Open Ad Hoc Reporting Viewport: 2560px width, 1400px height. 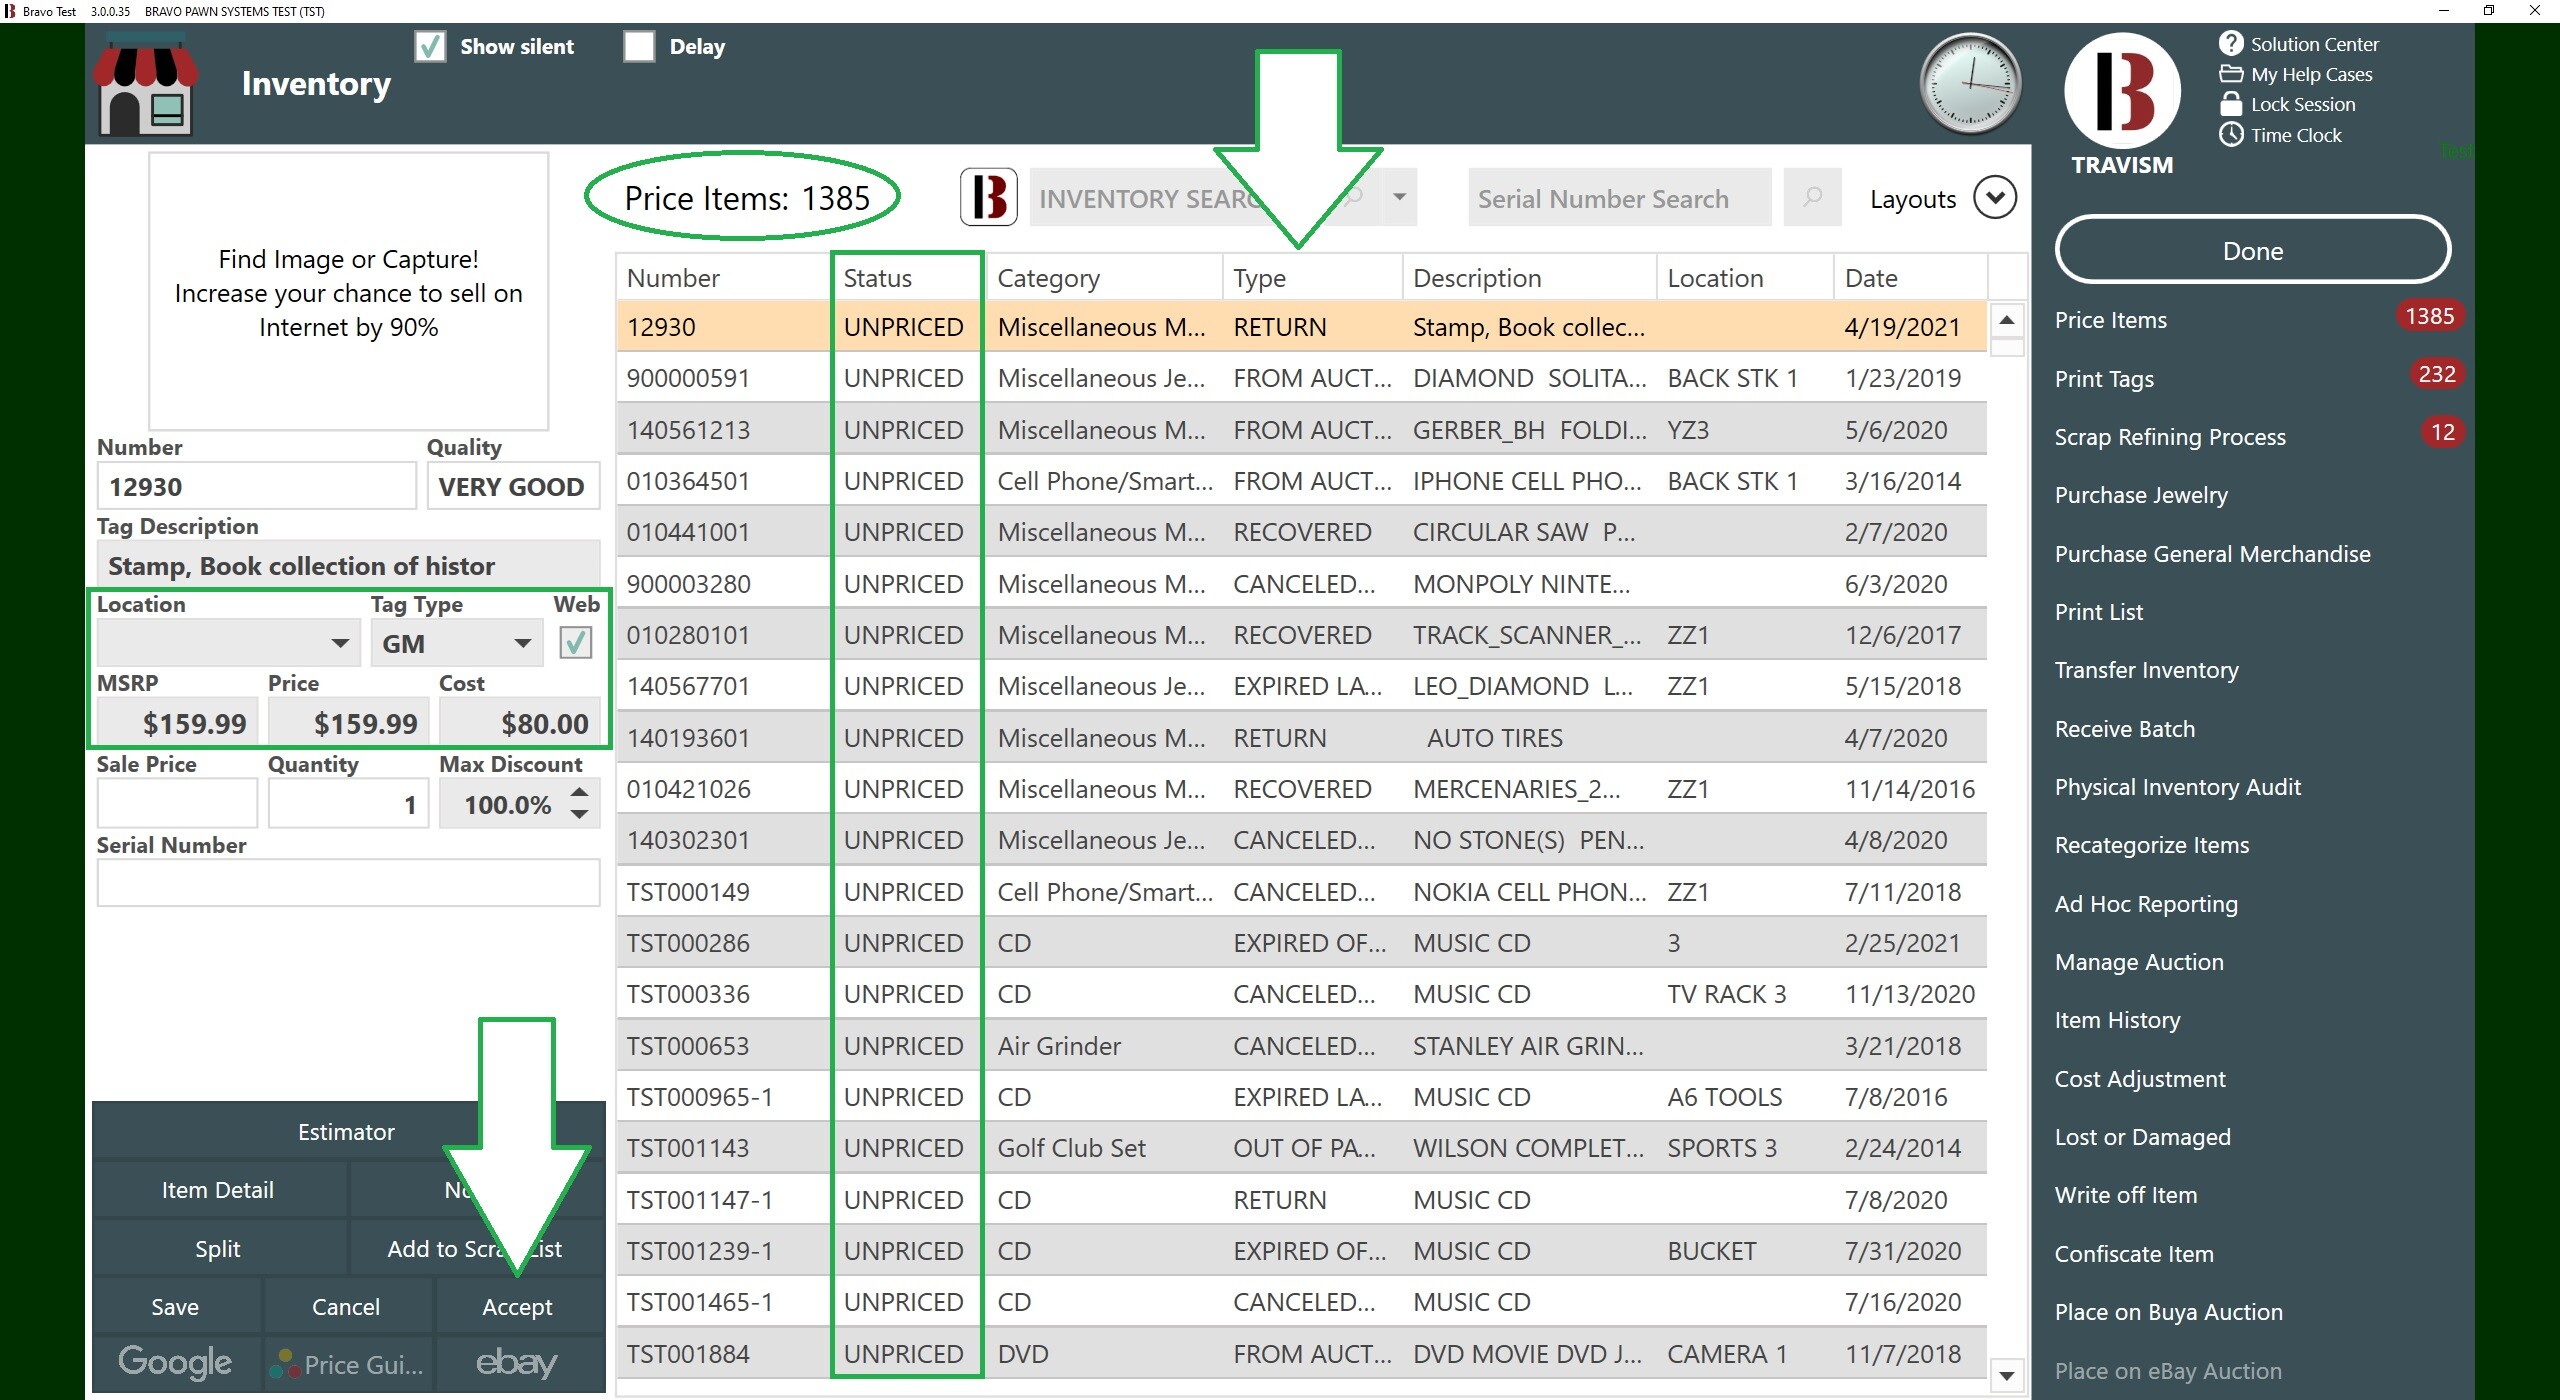click(x=2146, y=904)
